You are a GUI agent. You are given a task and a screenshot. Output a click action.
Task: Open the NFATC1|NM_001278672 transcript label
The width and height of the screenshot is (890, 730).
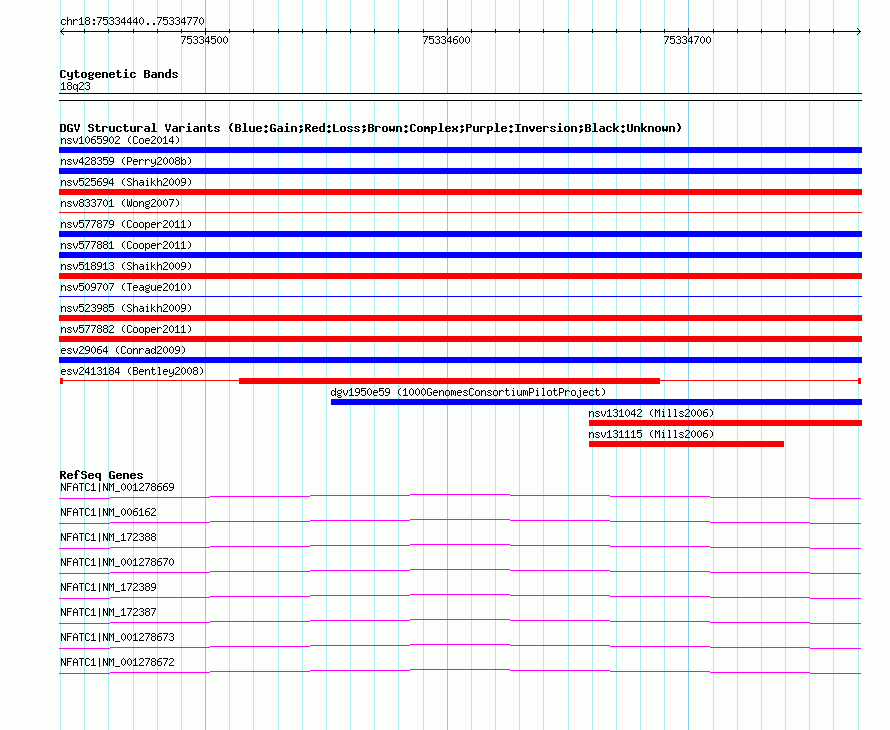117,662
